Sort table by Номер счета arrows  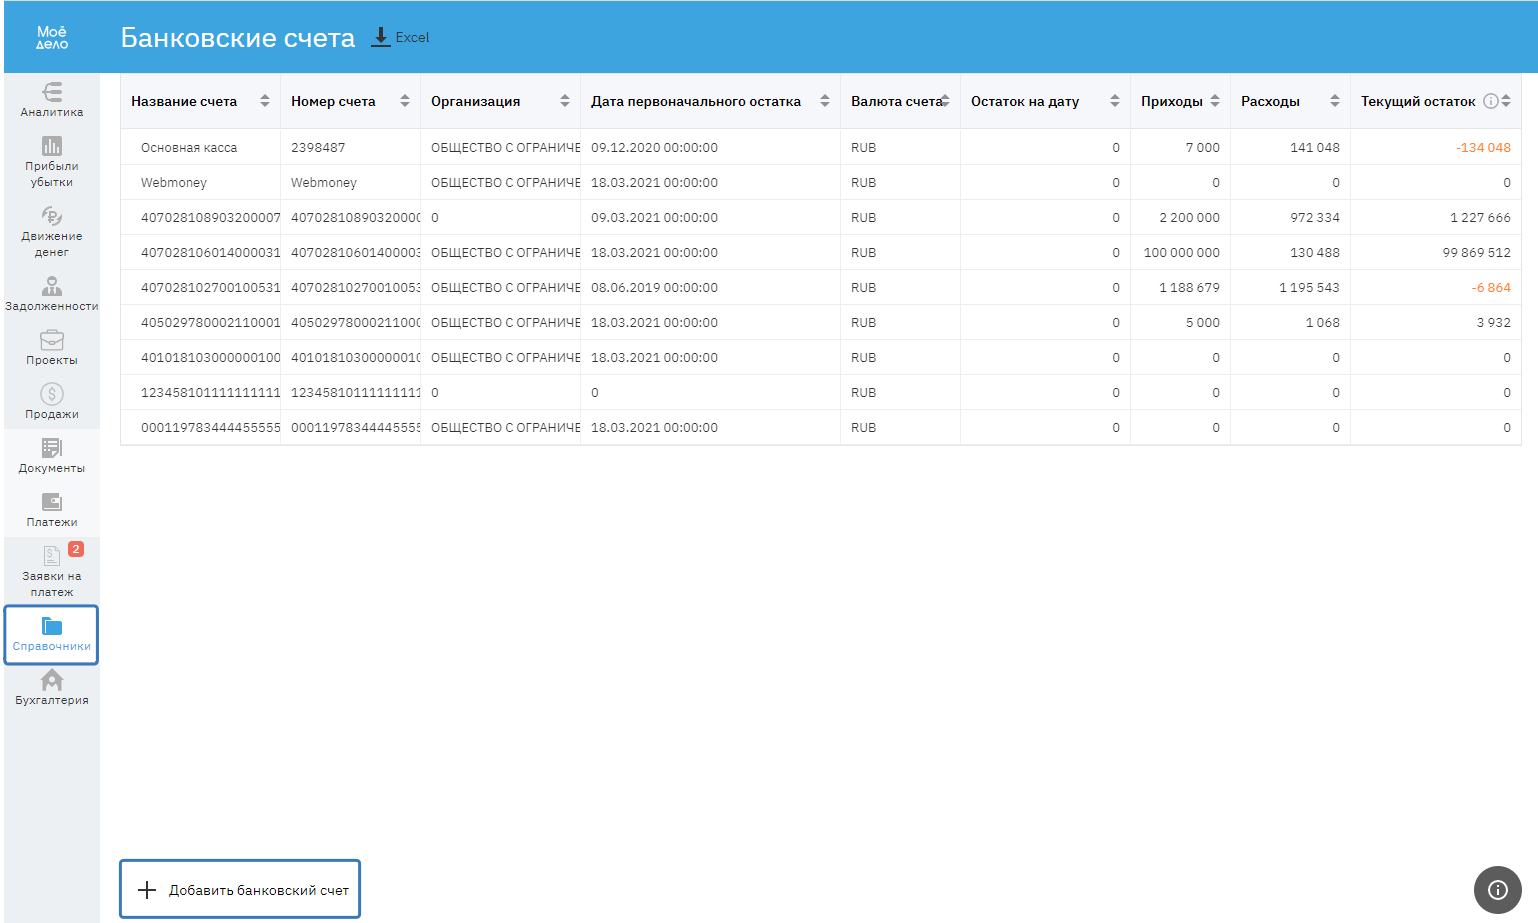tap(405, 101)
